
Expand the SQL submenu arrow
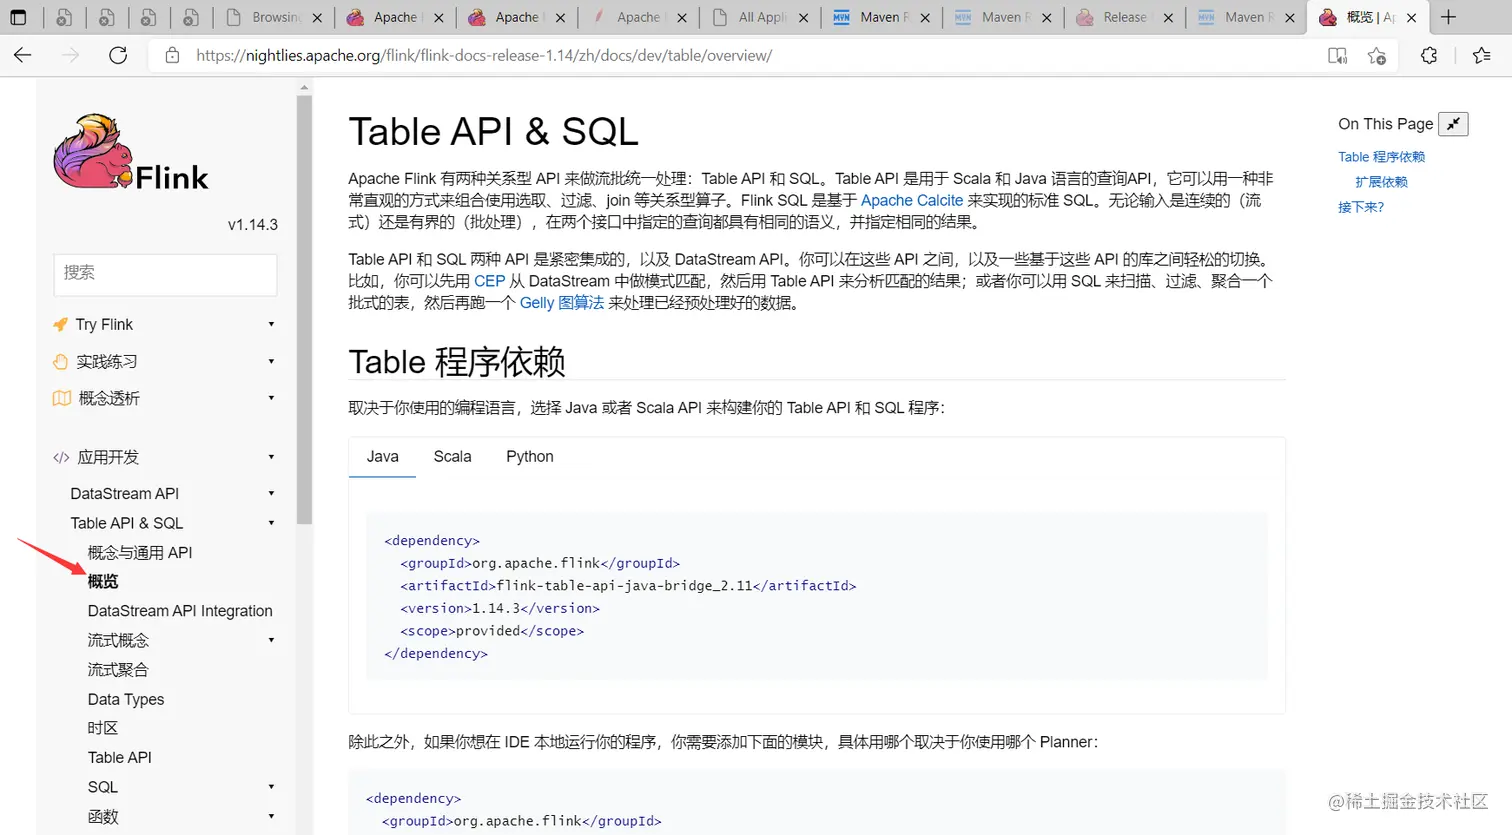[271, 787]
